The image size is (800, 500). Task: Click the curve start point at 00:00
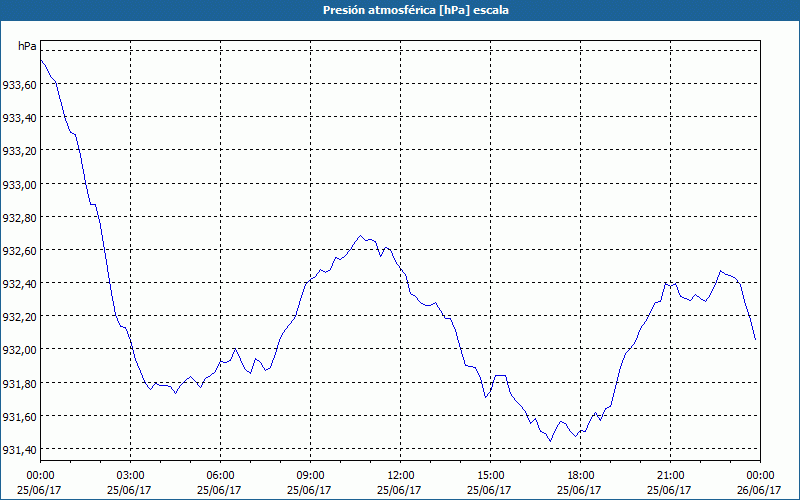41,60
